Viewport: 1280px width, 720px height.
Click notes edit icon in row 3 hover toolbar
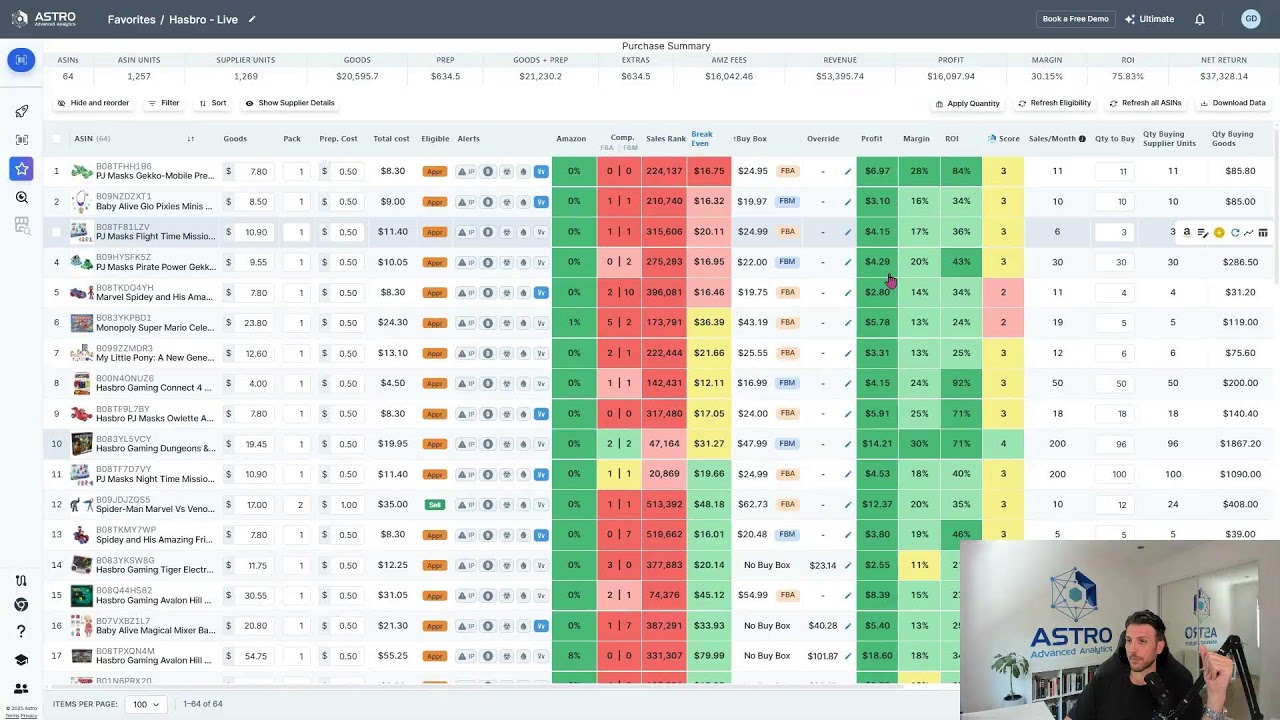pyautogui.click(x=1203, y=232)
